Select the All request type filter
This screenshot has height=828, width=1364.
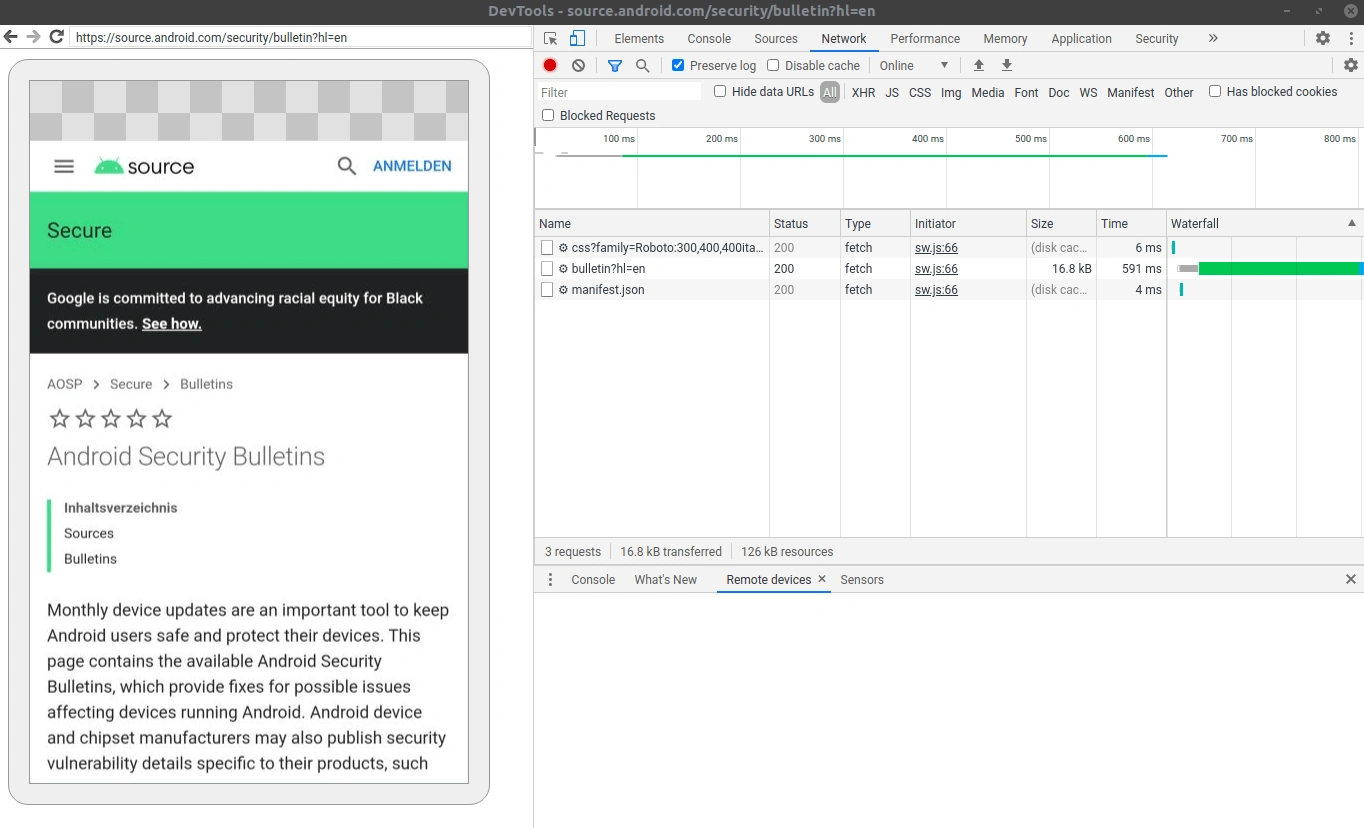(830, 92)
